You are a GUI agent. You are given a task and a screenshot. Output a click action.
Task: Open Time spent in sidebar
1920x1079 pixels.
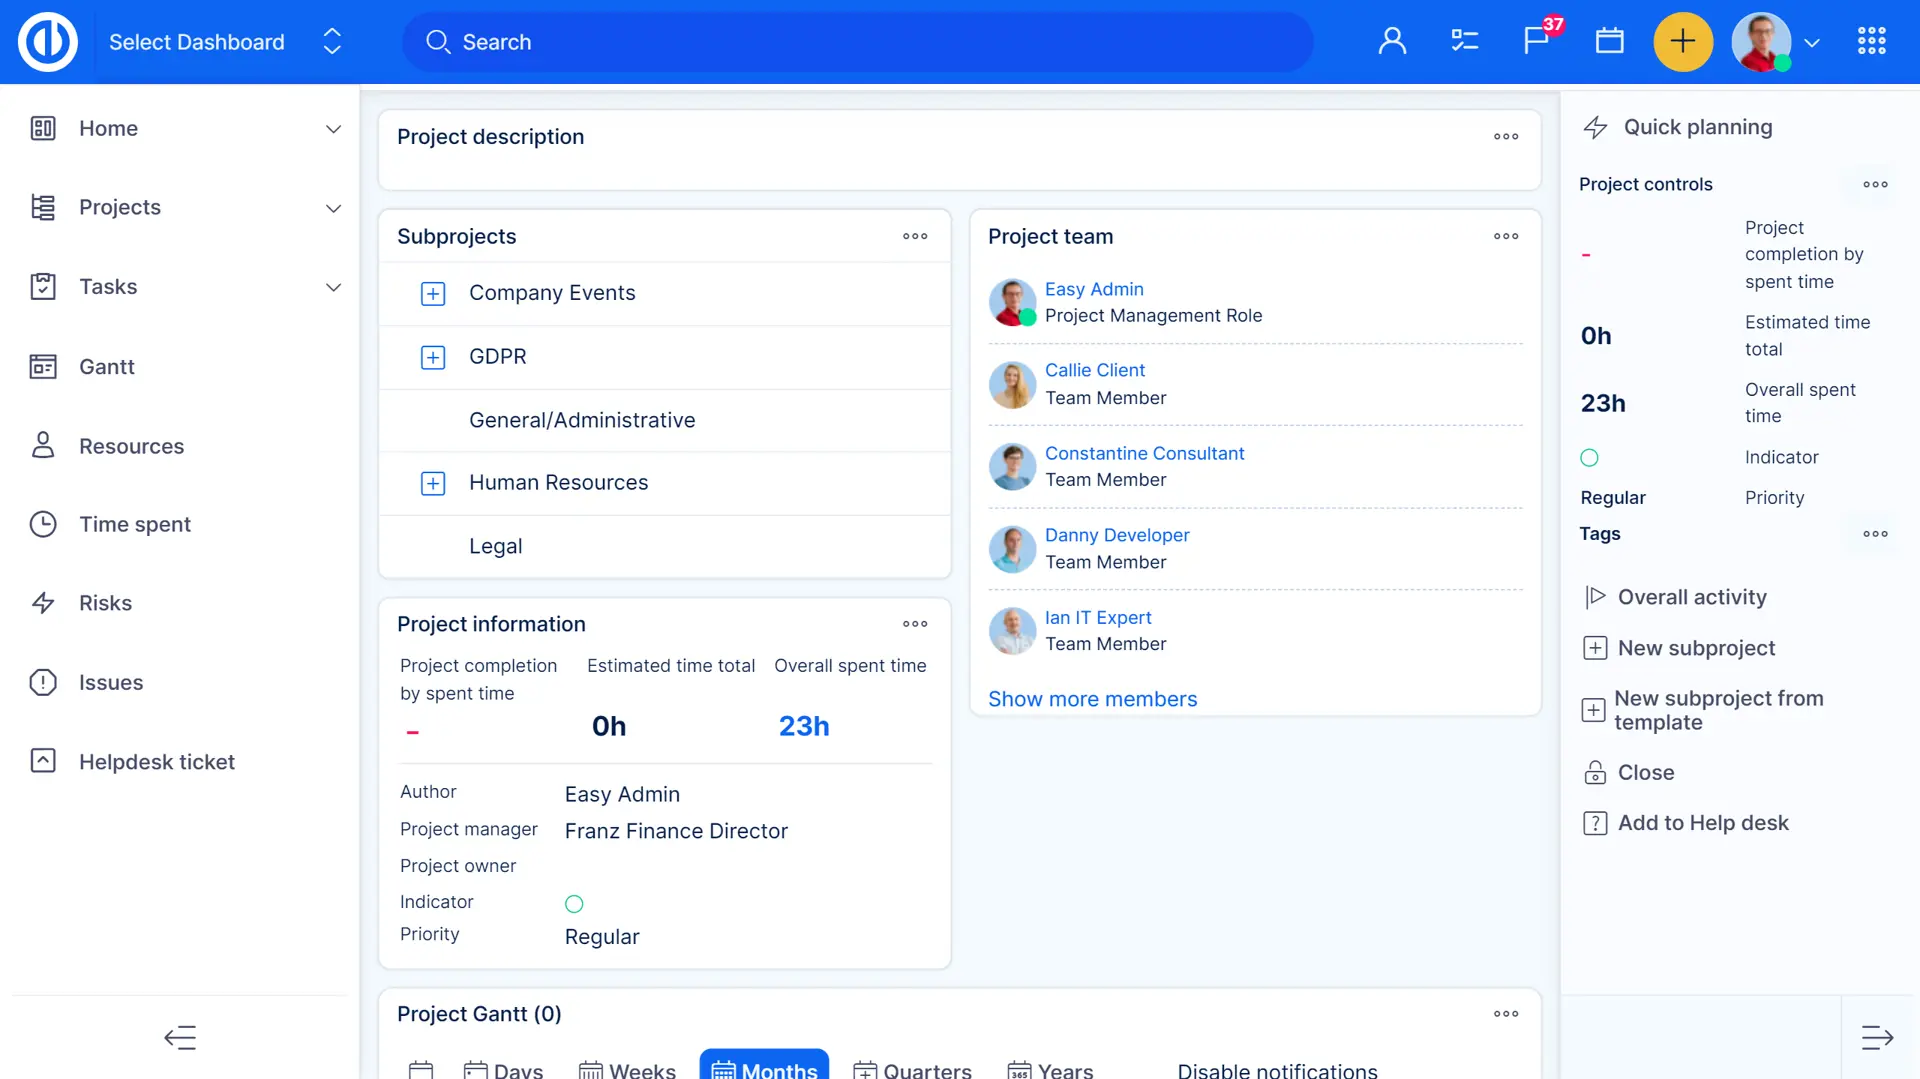[135, 524]
